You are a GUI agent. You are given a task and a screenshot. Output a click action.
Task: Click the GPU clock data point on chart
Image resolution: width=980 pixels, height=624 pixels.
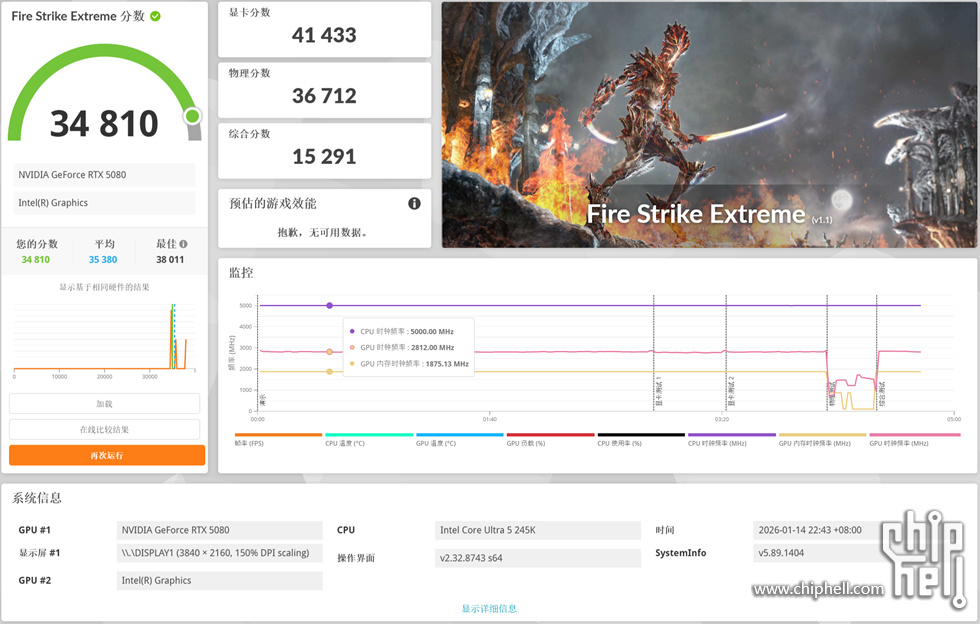pyautogui.click(x=329, y=352)
